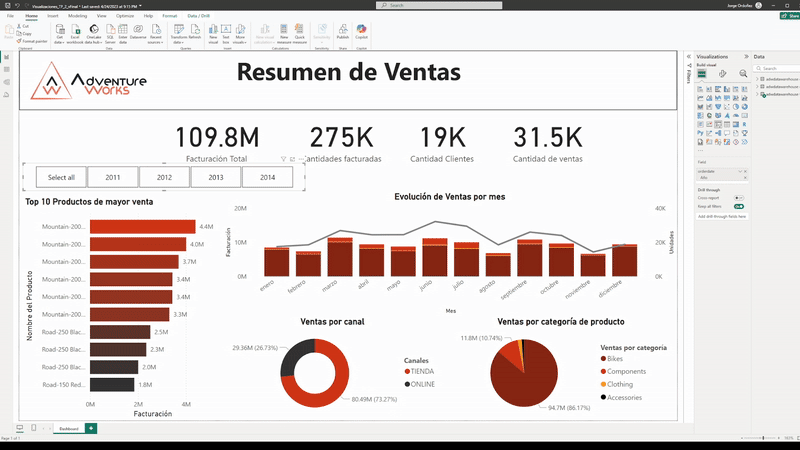This screenshot has height=450, width=800.
Task: Toggle the Keep all filters switch
Action: (739, 207)
